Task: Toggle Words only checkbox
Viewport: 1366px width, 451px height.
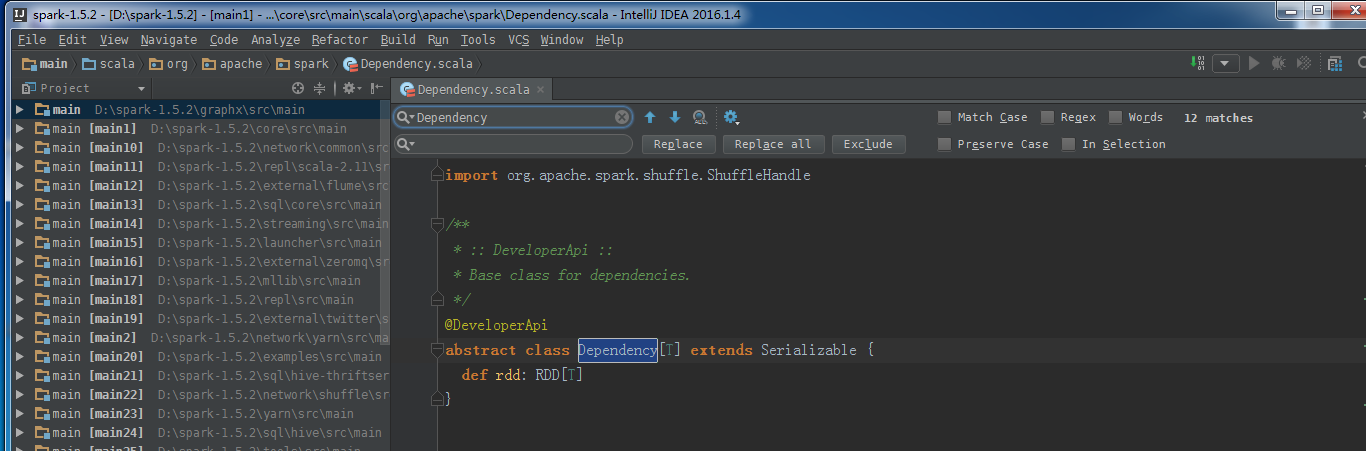Action: [1115, 117]
